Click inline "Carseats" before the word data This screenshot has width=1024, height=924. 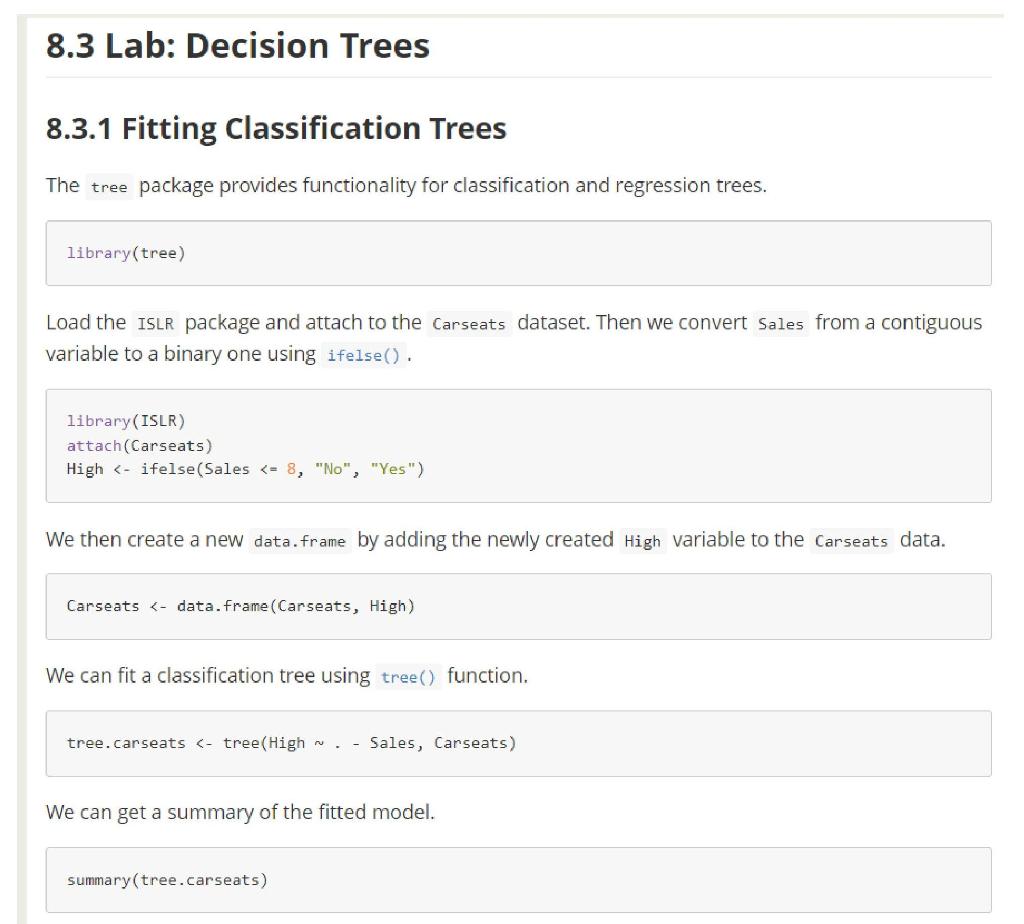click(x=851, y=541)
